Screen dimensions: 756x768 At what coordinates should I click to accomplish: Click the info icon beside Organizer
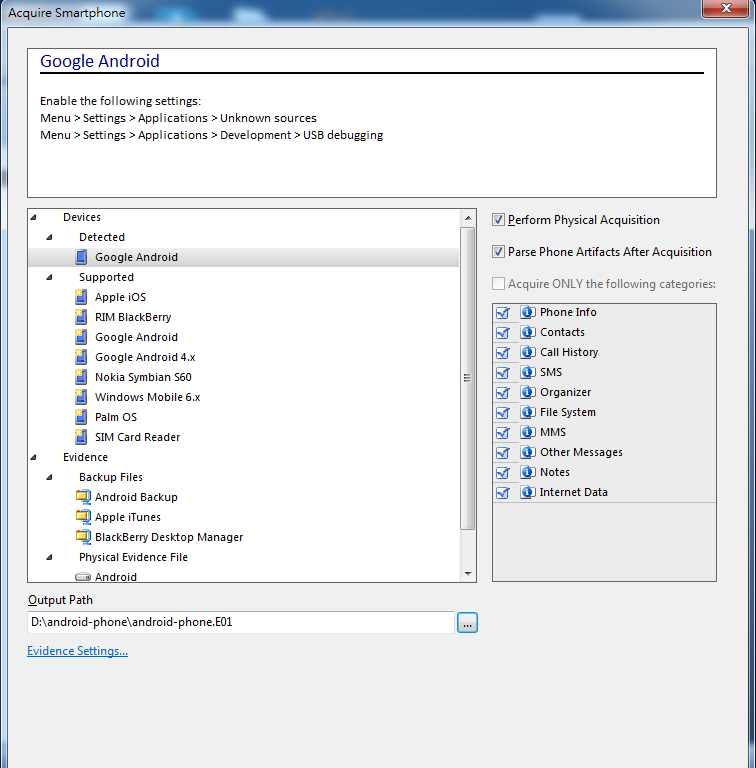pos(527,392)
